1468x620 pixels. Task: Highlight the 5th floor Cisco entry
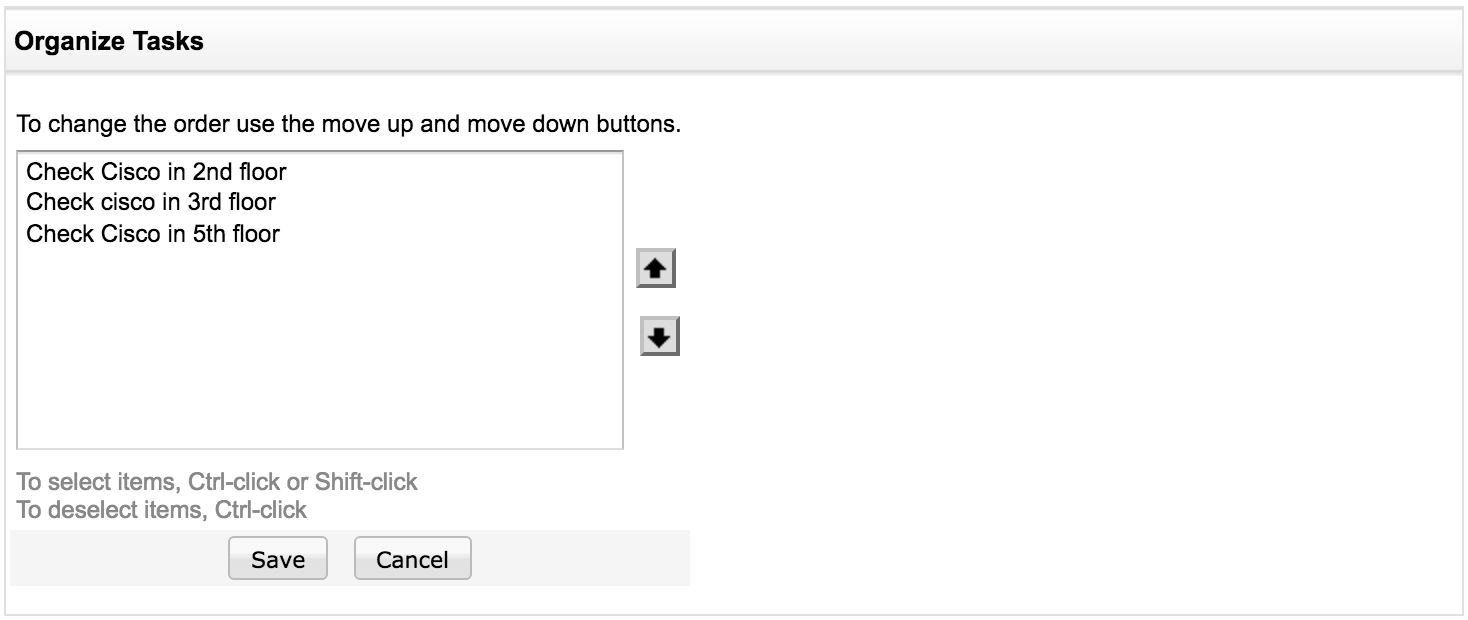pyautogui.click(x=153, y=234)
